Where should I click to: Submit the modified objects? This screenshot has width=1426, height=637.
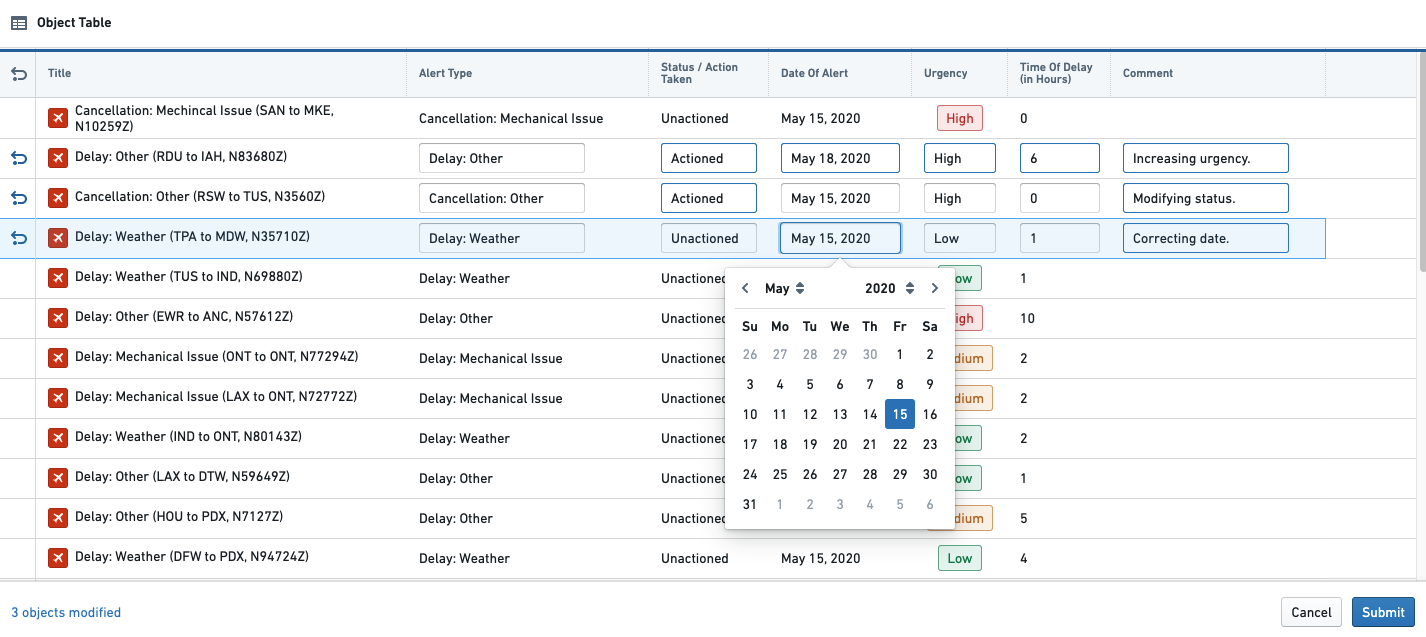click(x=1383, y=612)
